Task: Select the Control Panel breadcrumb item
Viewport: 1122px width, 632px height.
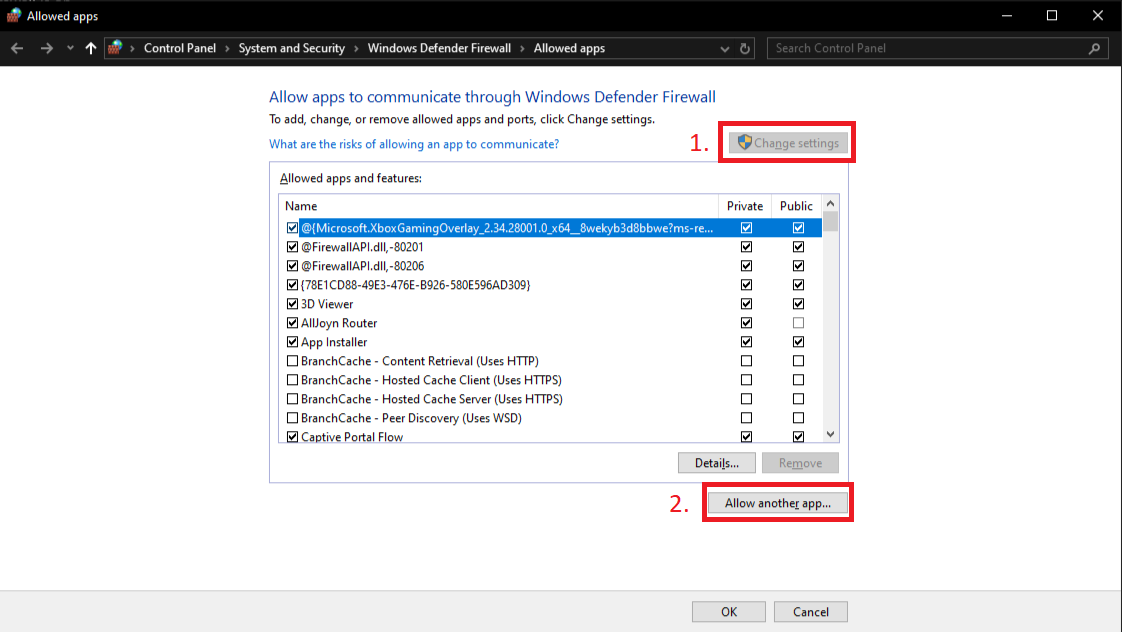Action: tap(180, 48)
